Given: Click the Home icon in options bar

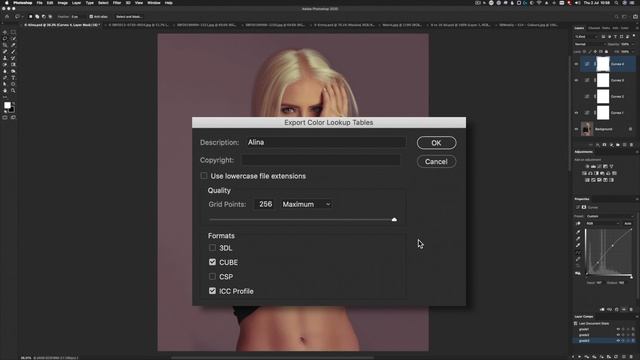Looking at the screenshot, I should pos(7,17).
